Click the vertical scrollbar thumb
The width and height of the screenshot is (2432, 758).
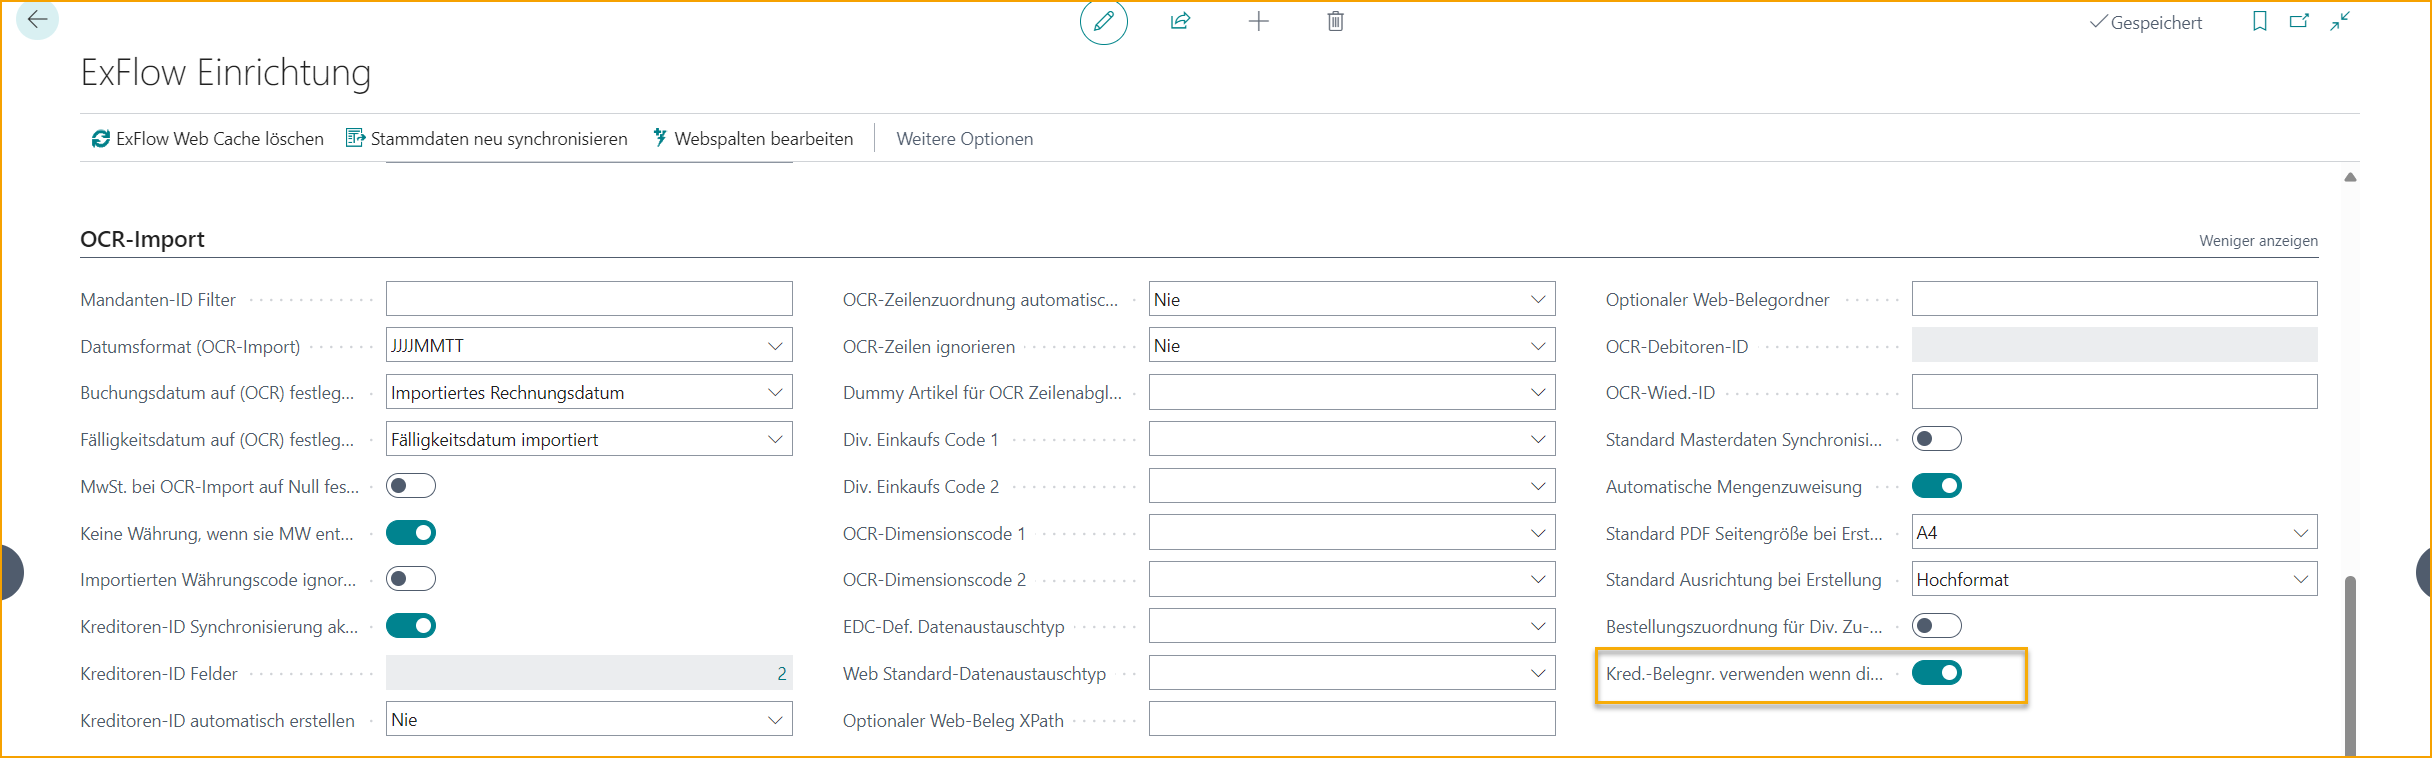click(x=2350, y=664)
